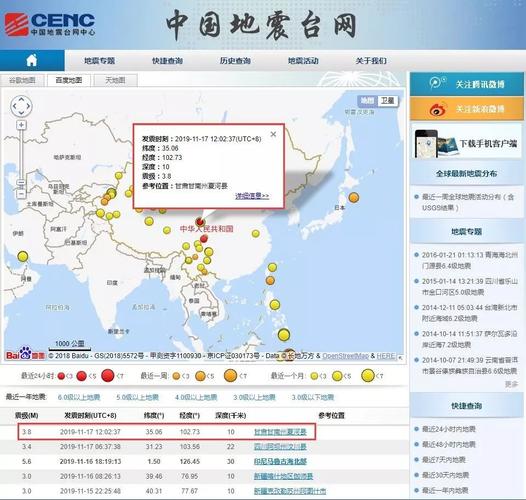Screen dimensions: 526x500
Task: Filter 3.0级以上地震 in past year
Action: coord(254,398)
